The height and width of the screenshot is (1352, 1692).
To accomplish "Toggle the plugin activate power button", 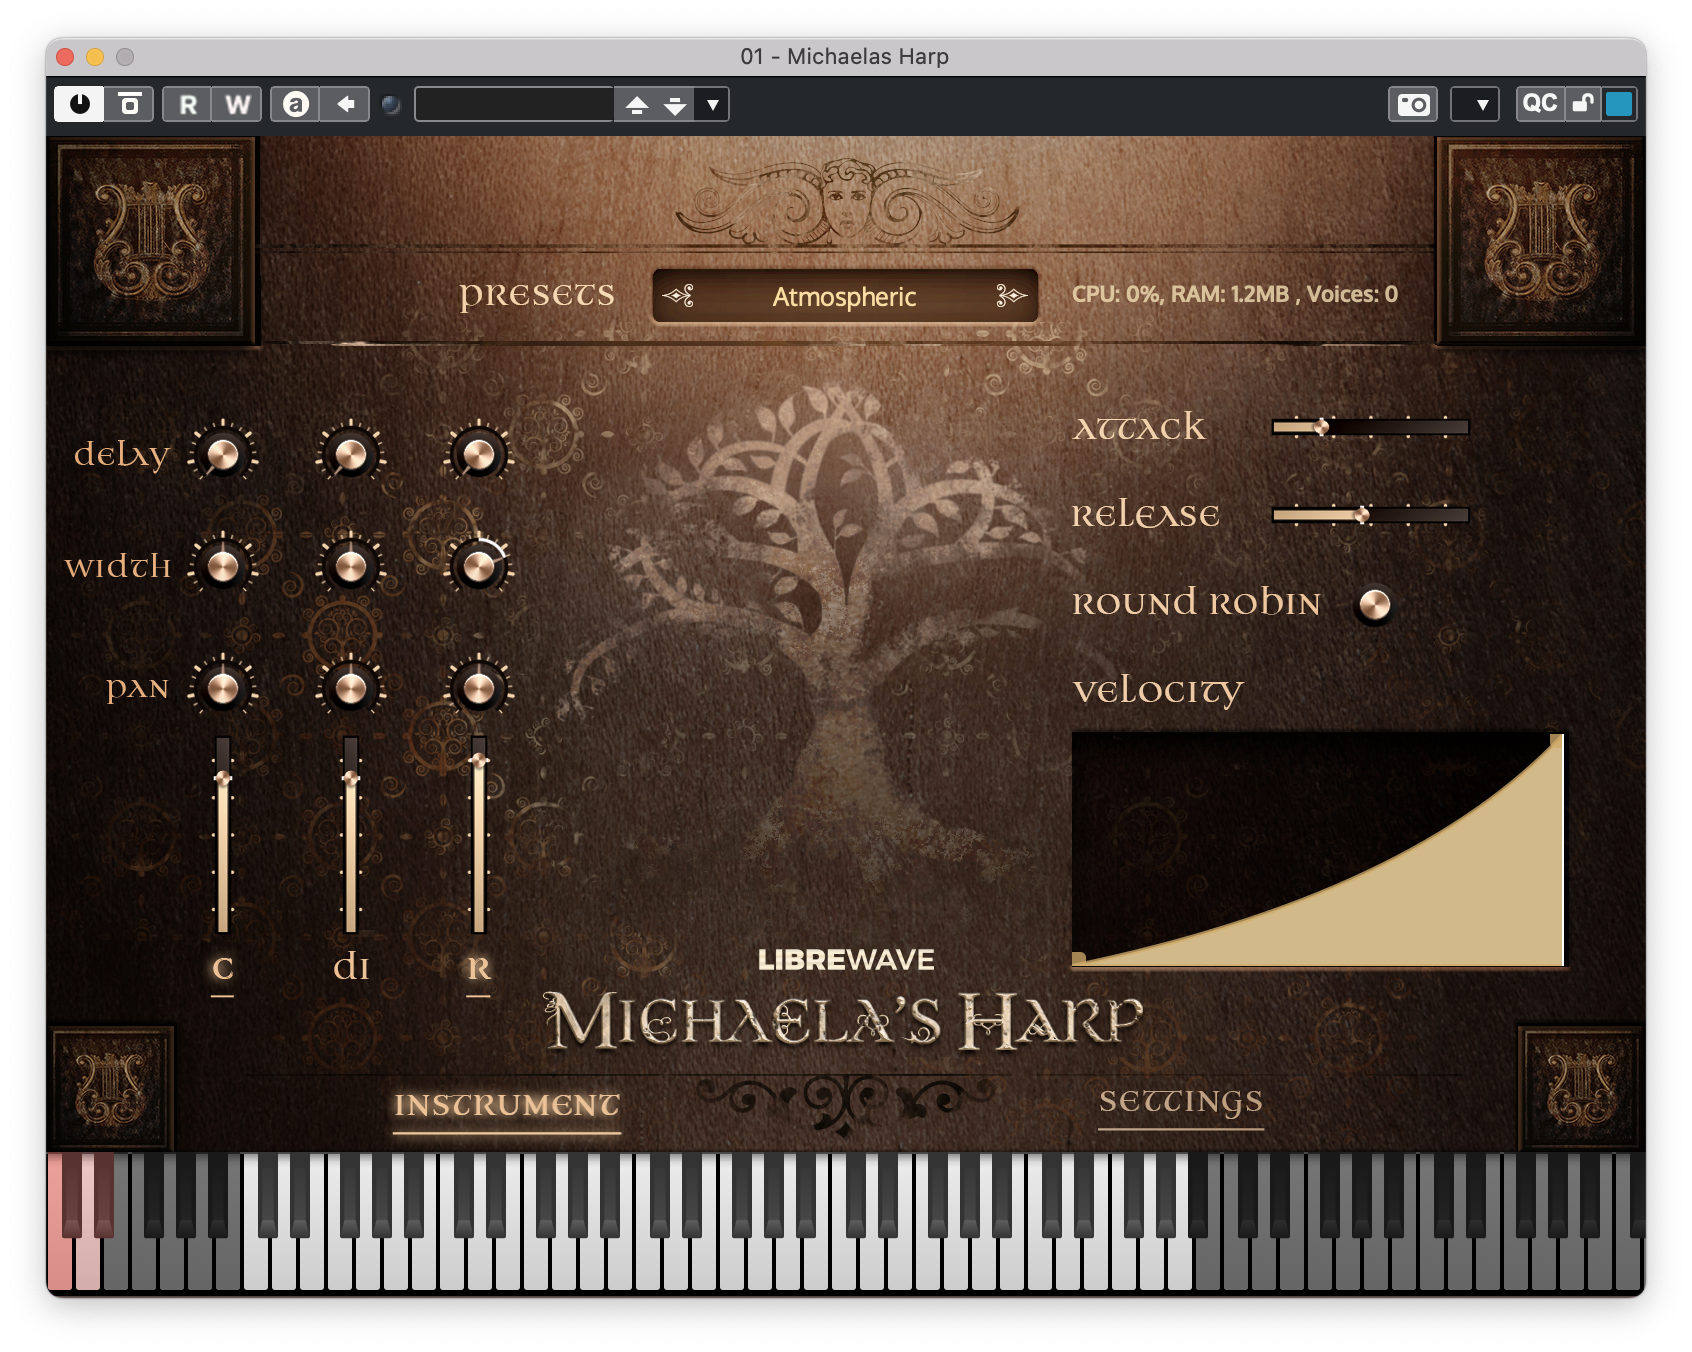I will 80,104.
